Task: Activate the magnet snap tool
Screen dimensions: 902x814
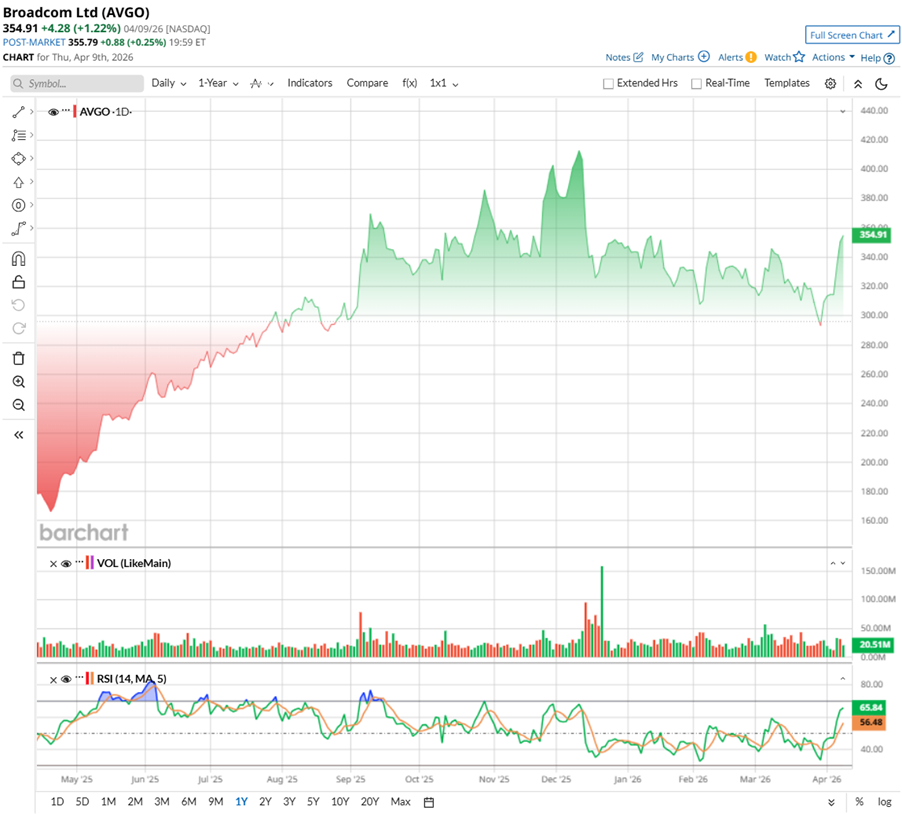Action: coord(18,259)
